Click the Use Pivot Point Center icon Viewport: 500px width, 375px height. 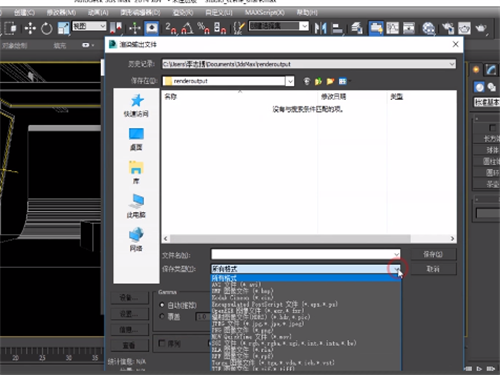(116, 28)
